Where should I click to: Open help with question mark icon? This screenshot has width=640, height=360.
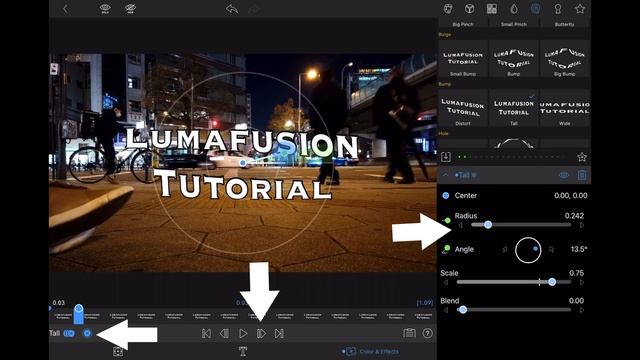click(427, 333)
